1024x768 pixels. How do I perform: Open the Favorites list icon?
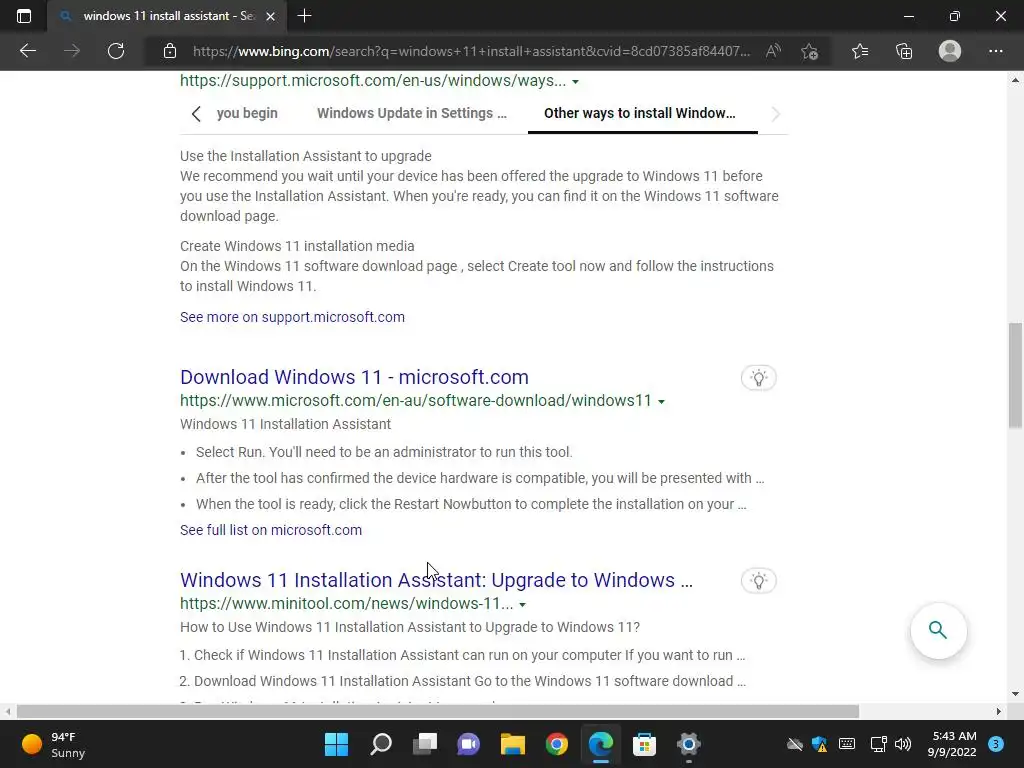pos(860,51)
